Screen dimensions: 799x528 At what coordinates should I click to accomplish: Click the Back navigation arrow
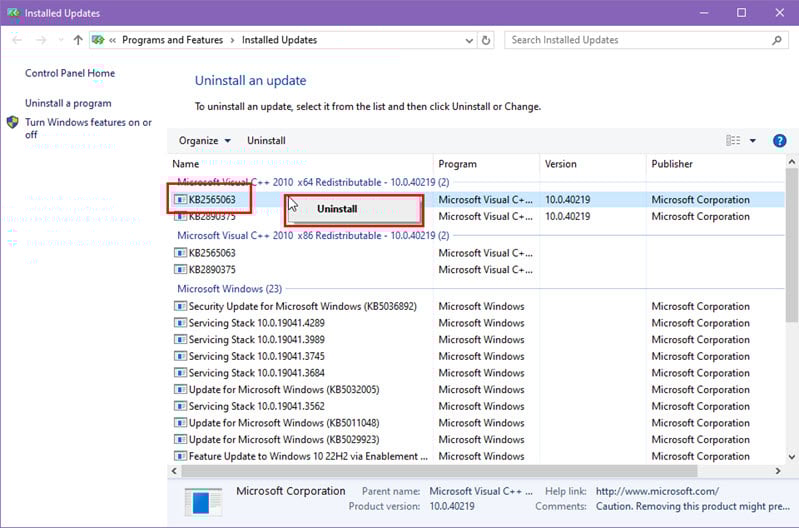pos(17,40)
